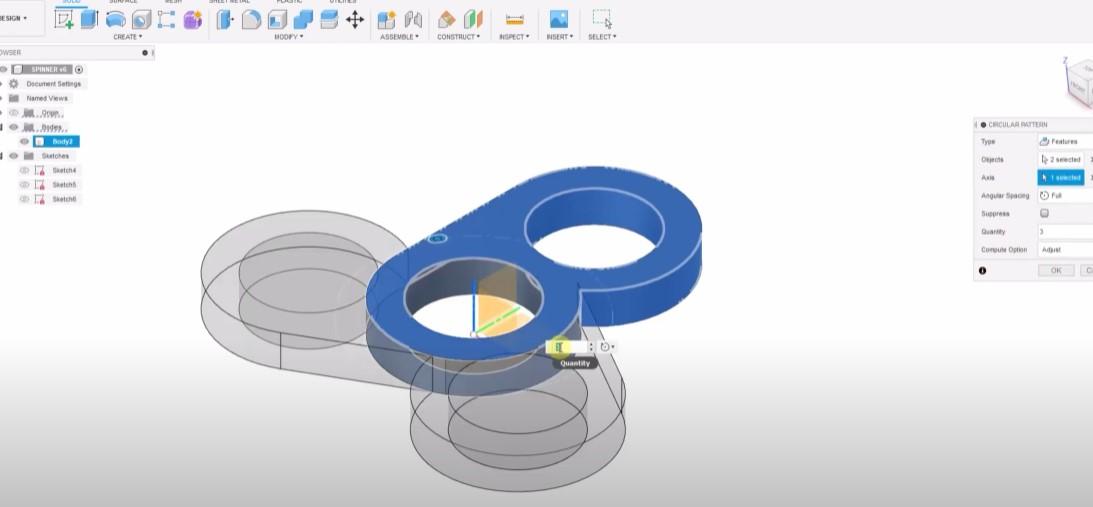
Task: Activate SPINNER v6 component radio button
Action: point(79,69)
